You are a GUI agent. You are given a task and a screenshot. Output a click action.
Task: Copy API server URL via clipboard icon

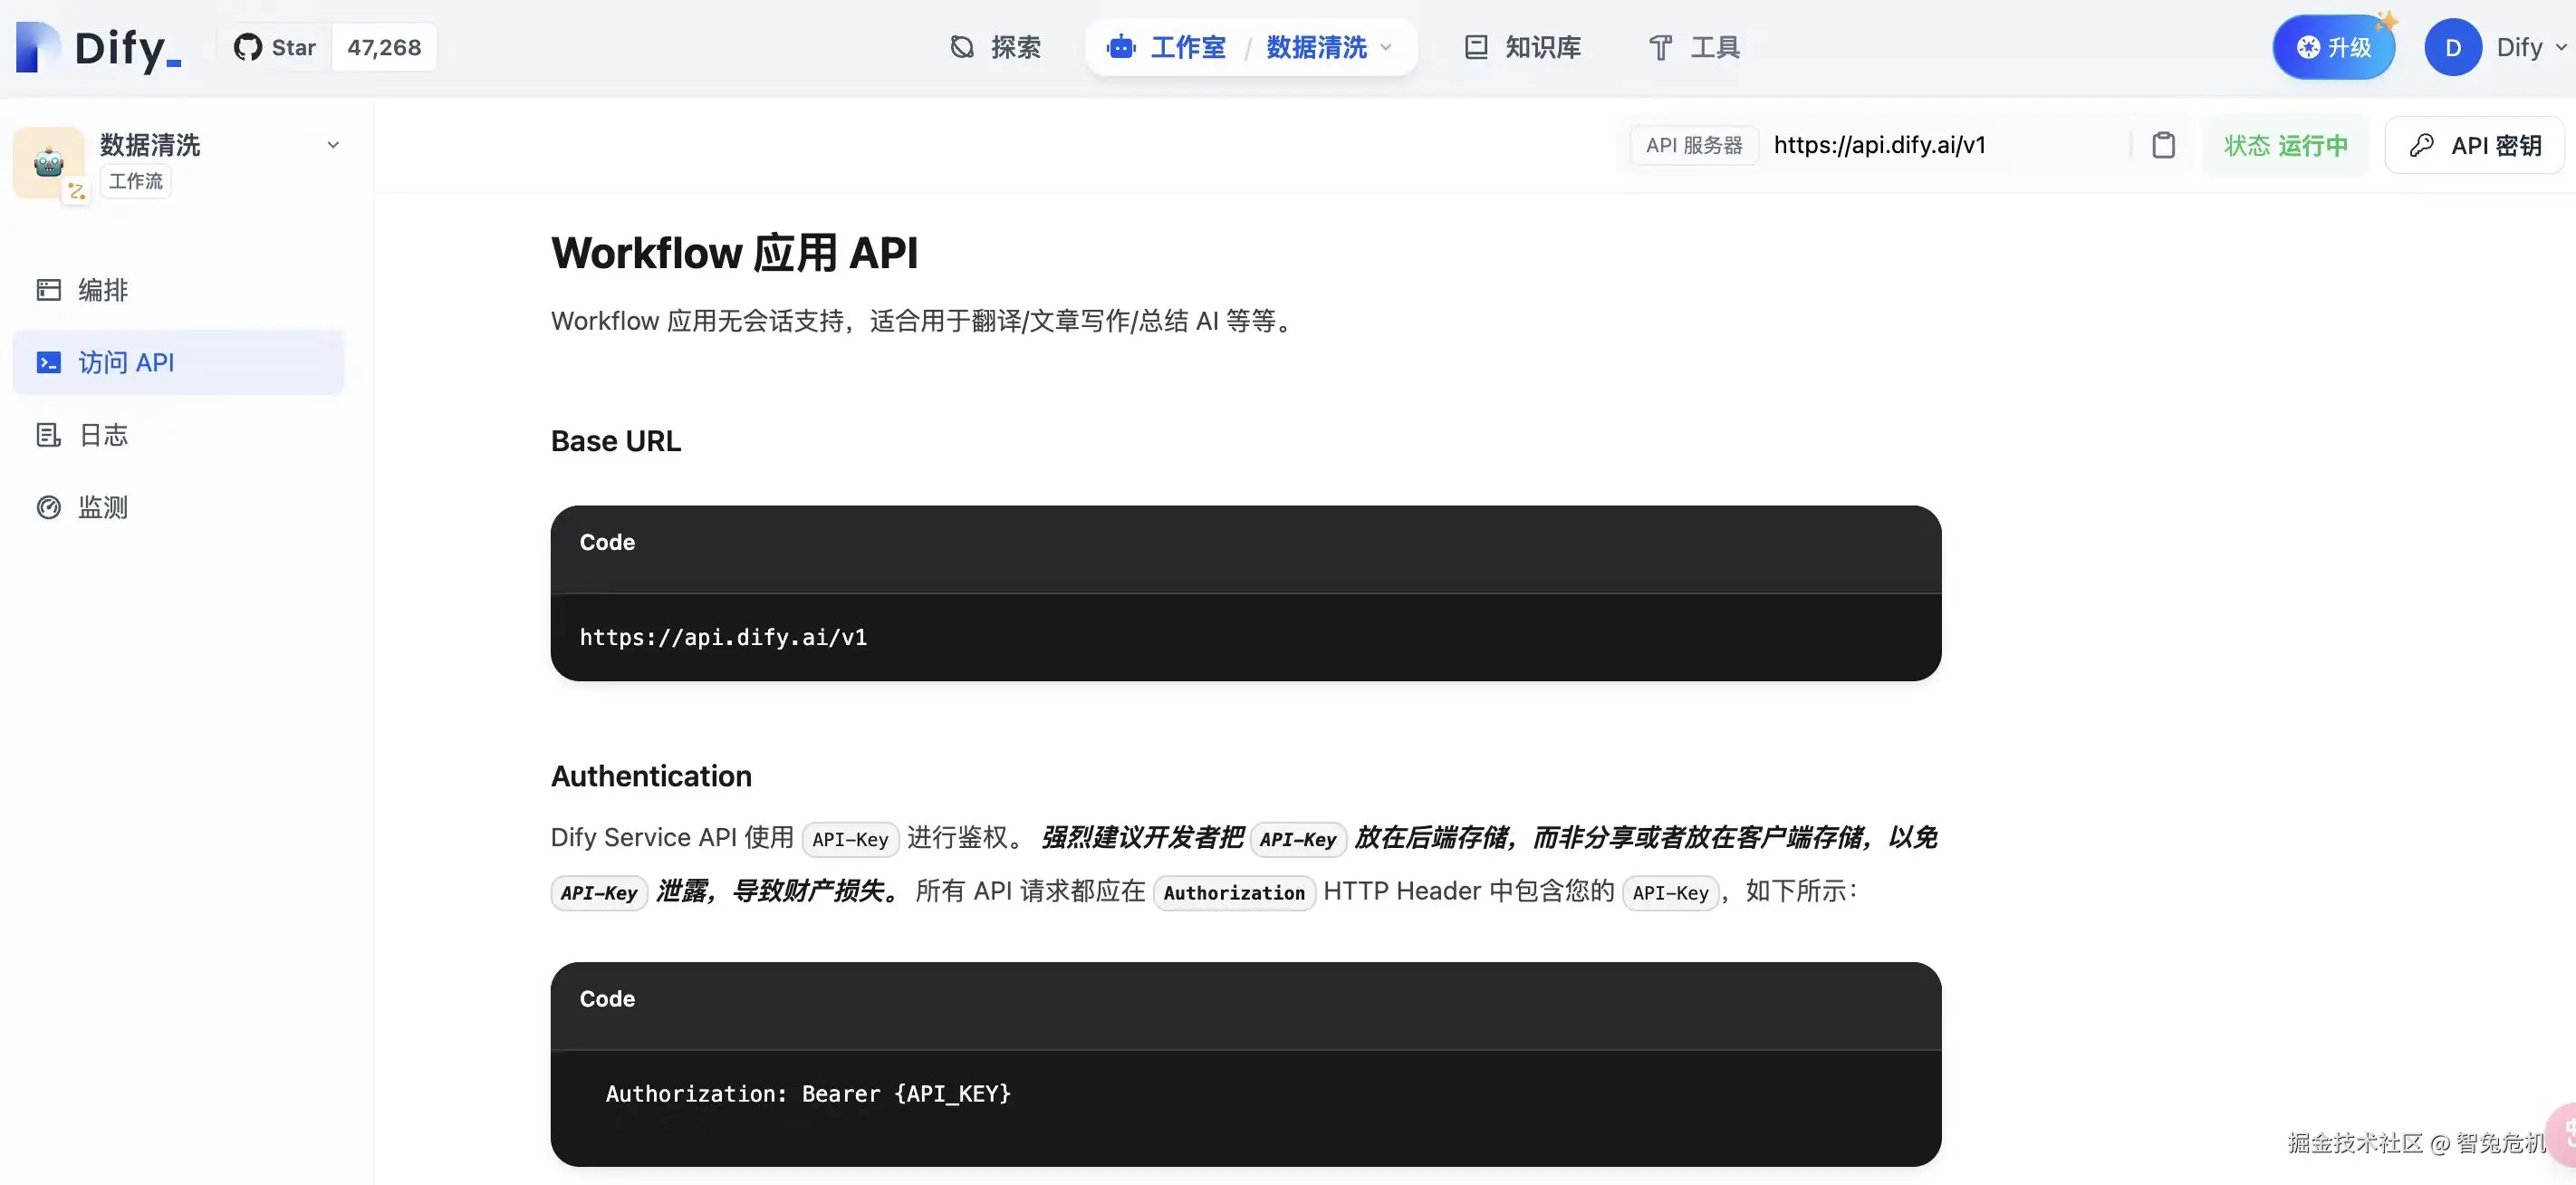[2163, 145]
